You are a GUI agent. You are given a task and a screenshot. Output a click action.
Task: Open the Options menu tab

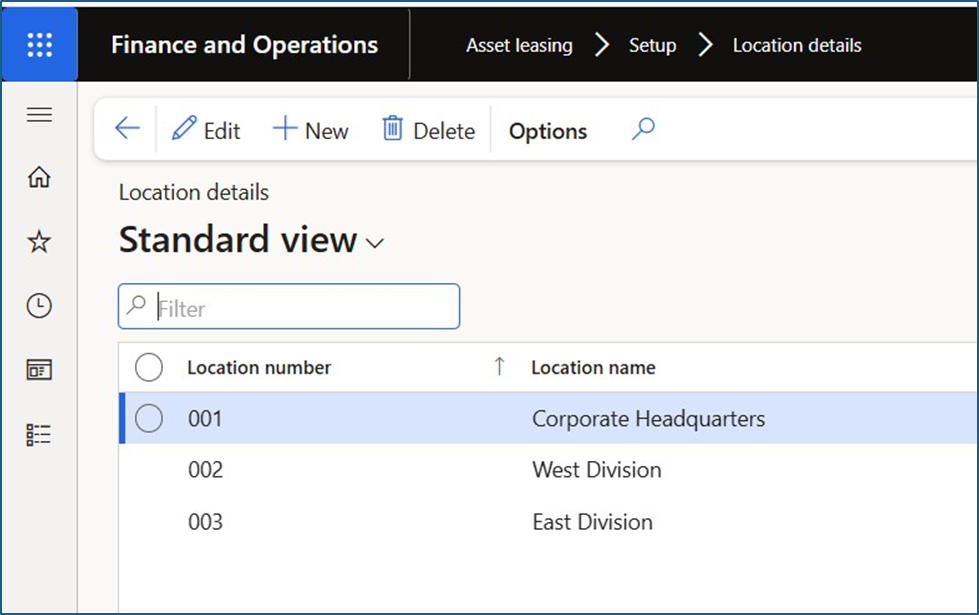pos(547,131)
